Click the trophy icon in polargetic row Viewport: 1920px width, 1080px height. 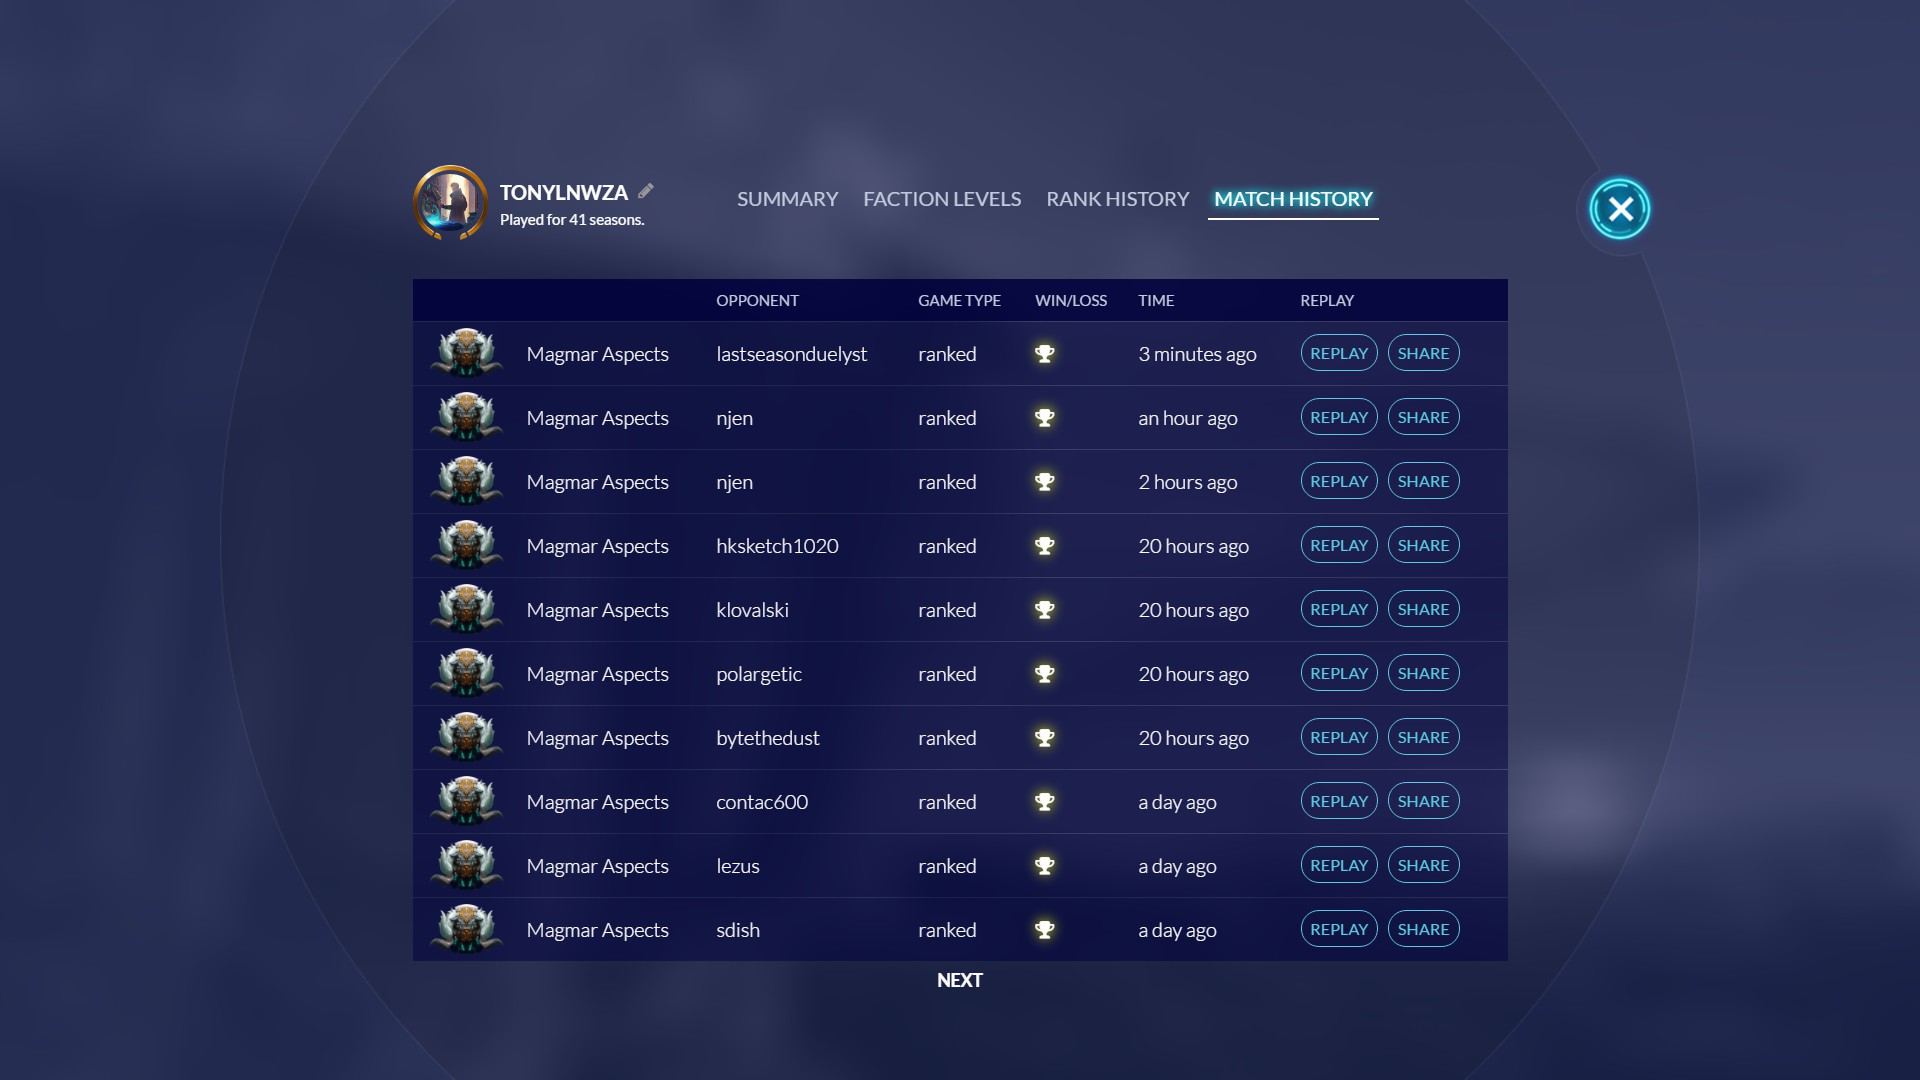click(1044, 674)
